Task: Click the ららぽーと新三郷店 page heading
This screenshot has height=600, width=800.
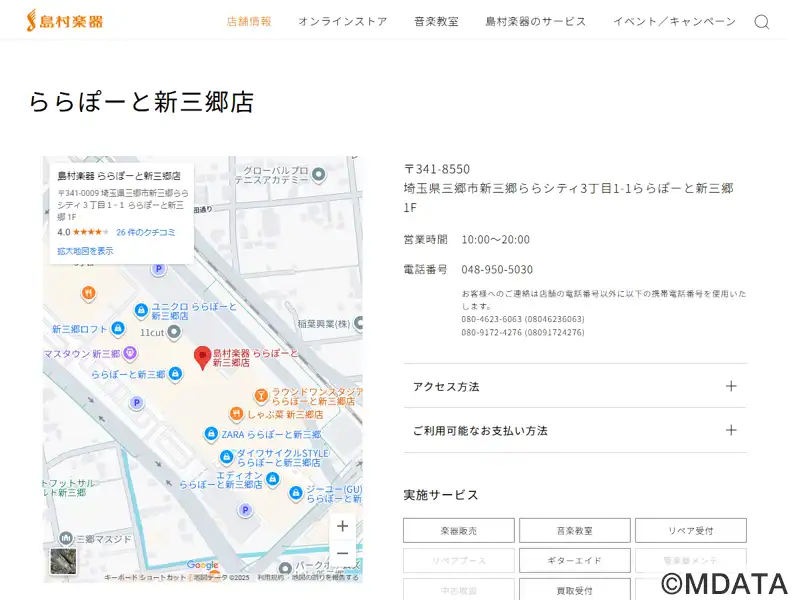Action: click(x=141, y=101)
